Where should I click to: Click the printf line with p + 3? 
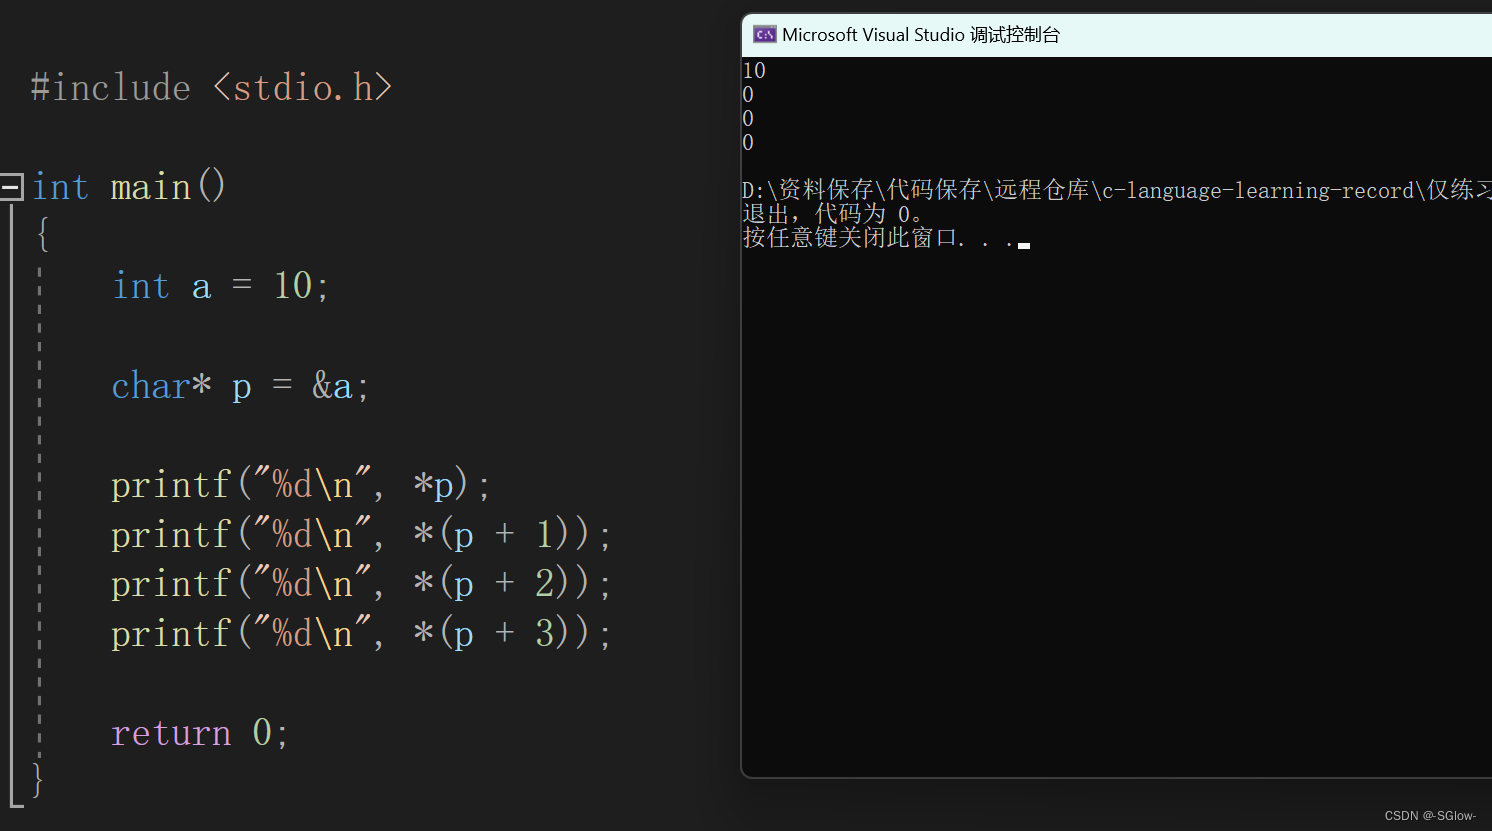coord(360,634)
